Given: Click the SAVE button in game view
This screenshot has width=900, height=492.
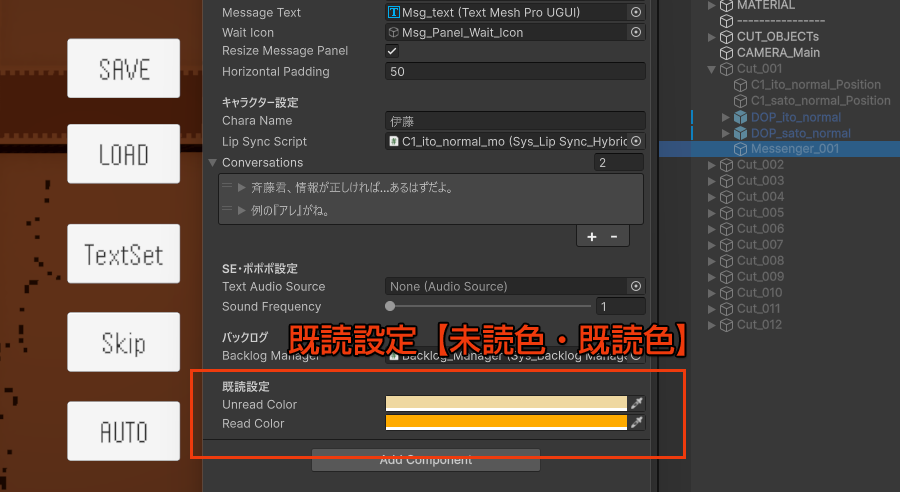Looking at the screenshot, I should coord(124,69).
